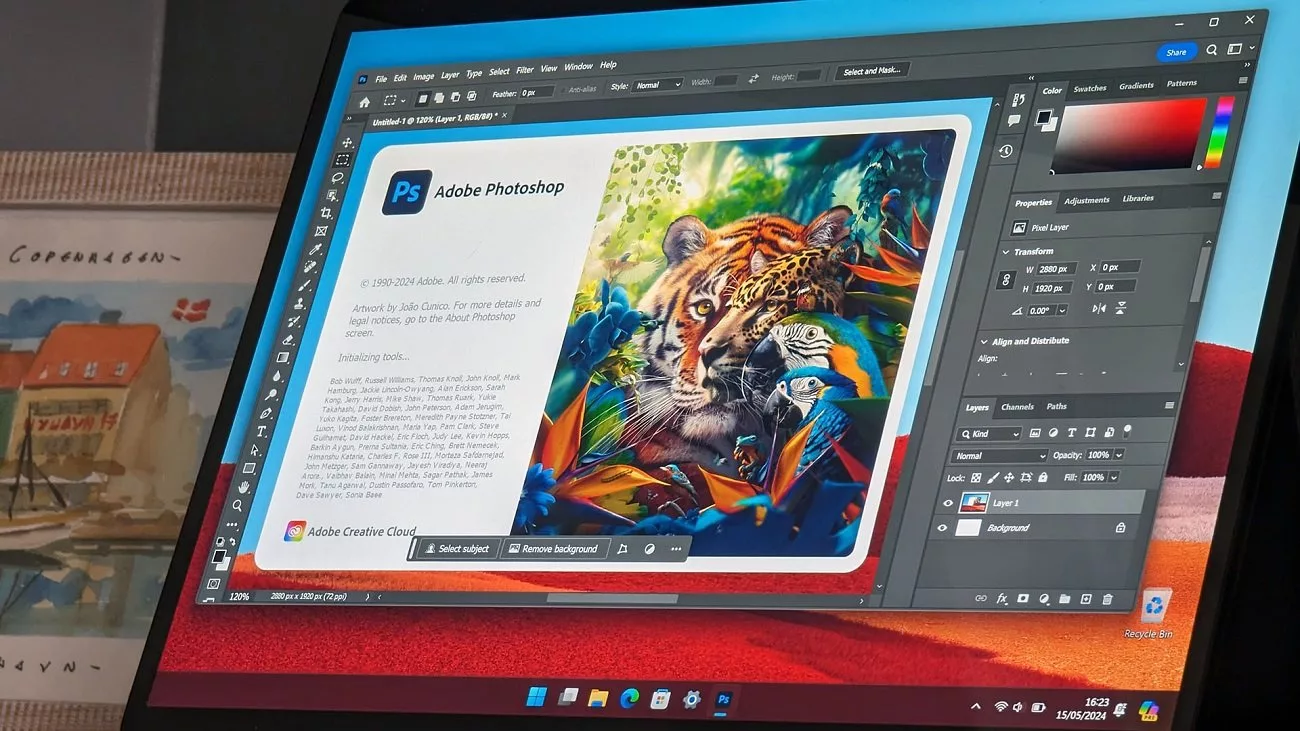This screenshot has width=1300, height=731.
Task: Click the Select and Mask button
Action: pyautogui.click(x=872, y=71)
